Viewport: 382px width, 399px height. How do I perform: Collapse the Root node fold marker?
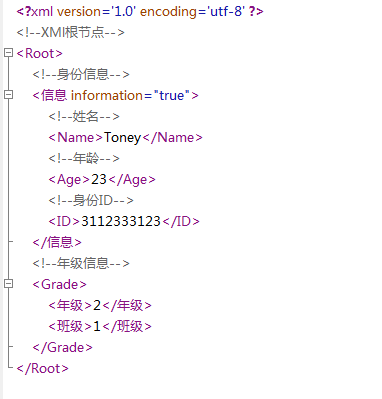pos(8,53)
